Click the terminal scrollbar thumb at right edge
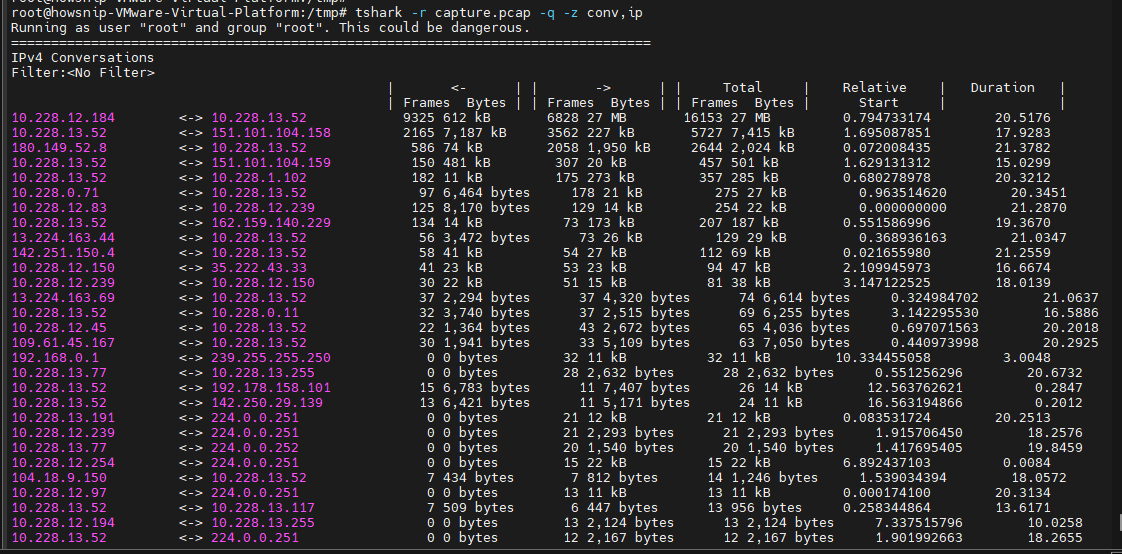 pos(1120,521)
